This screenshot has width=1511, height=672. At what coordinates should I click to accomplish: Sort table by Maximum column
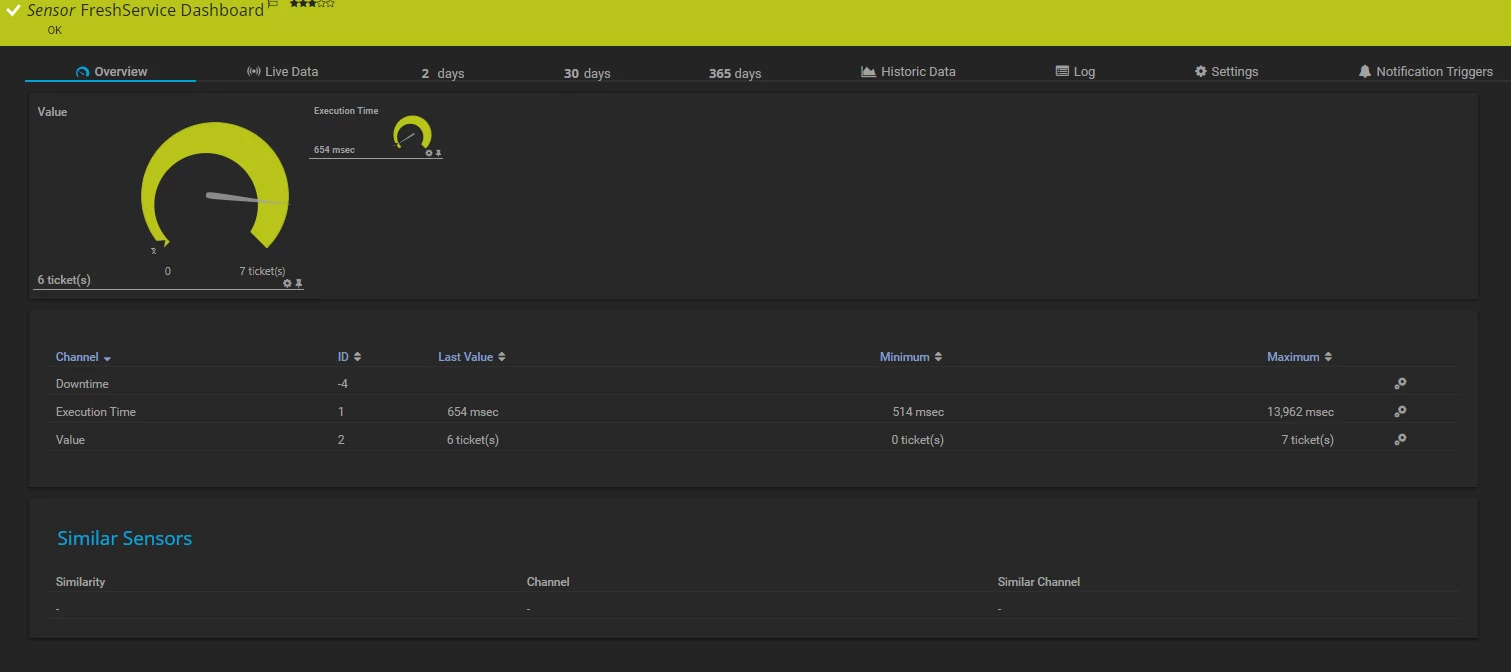pos(1299,357)
